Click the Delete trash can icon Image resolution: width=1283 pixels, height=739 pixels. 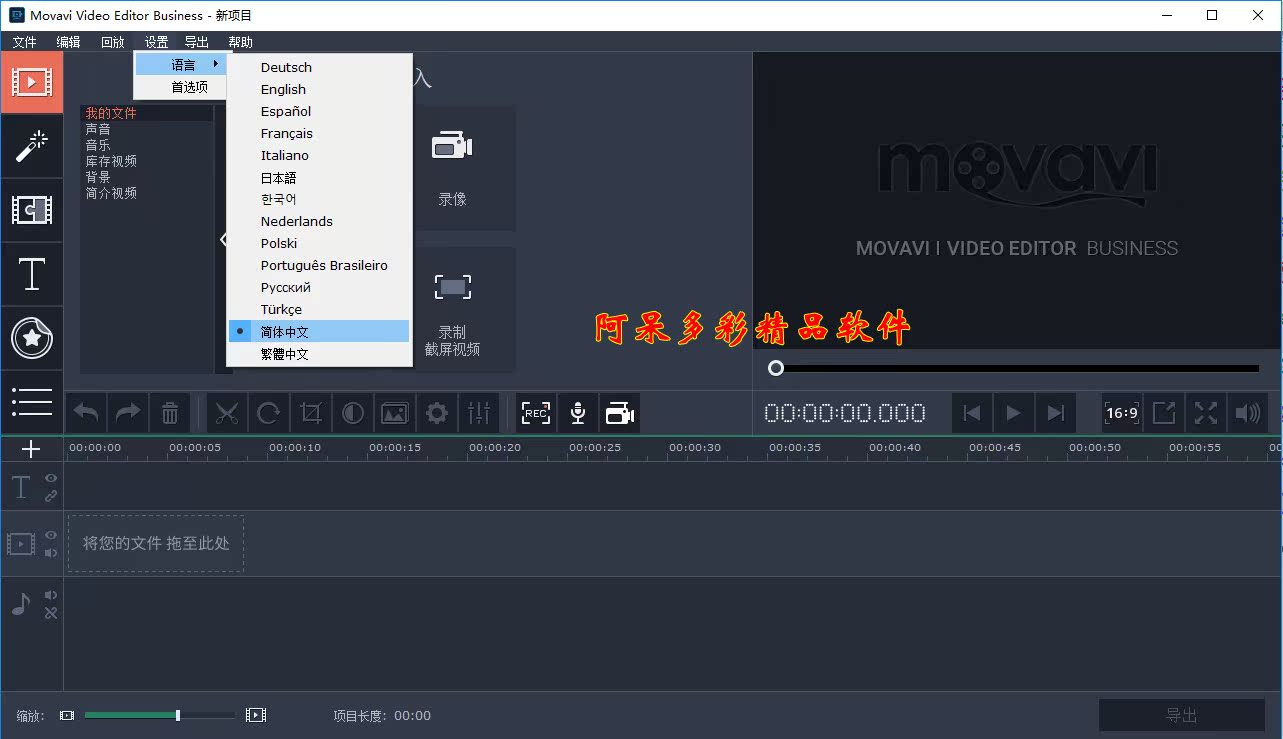[170, 413]
